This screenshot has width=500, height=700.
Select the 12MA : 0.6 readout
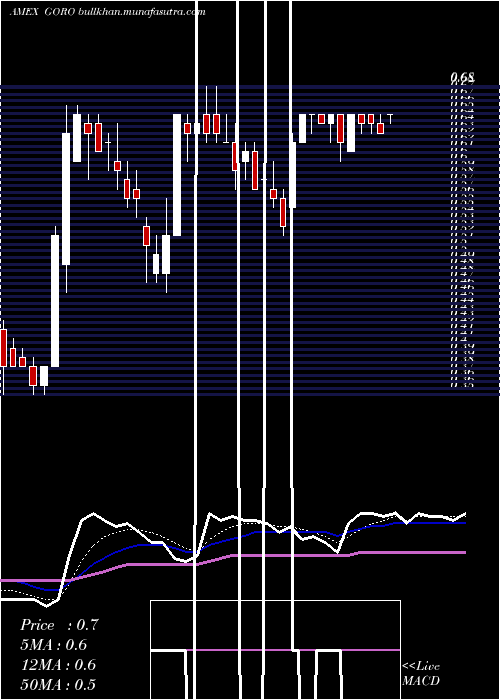click(58, 665)
